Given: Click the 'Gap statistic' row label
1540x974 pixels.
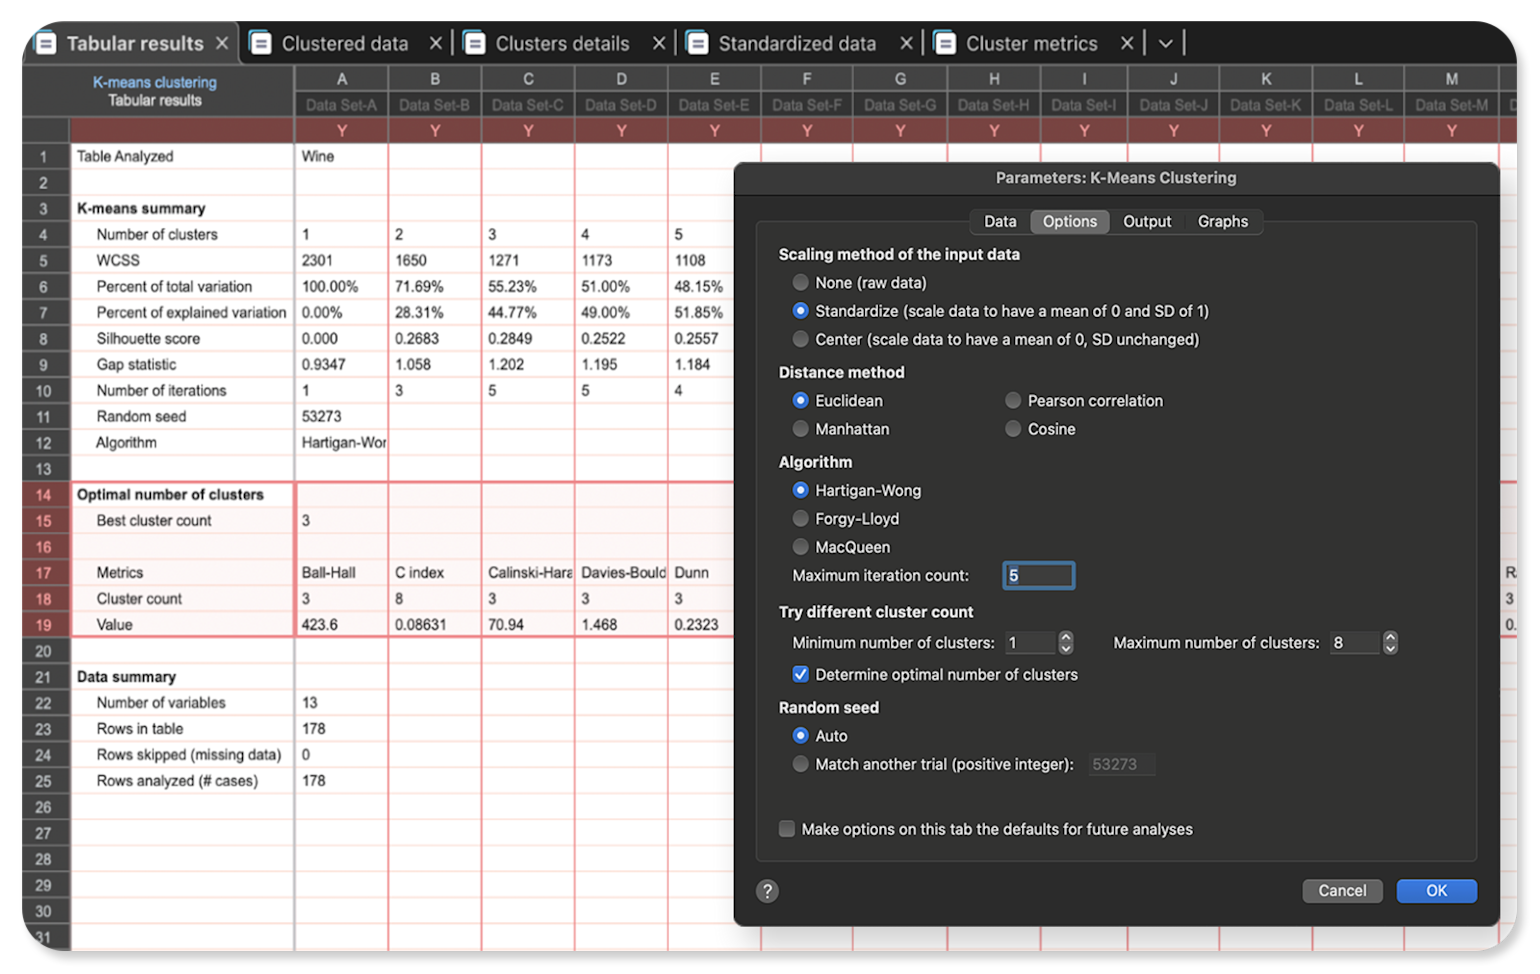Looking at the screenshot, I should click(x=136, y=365).
